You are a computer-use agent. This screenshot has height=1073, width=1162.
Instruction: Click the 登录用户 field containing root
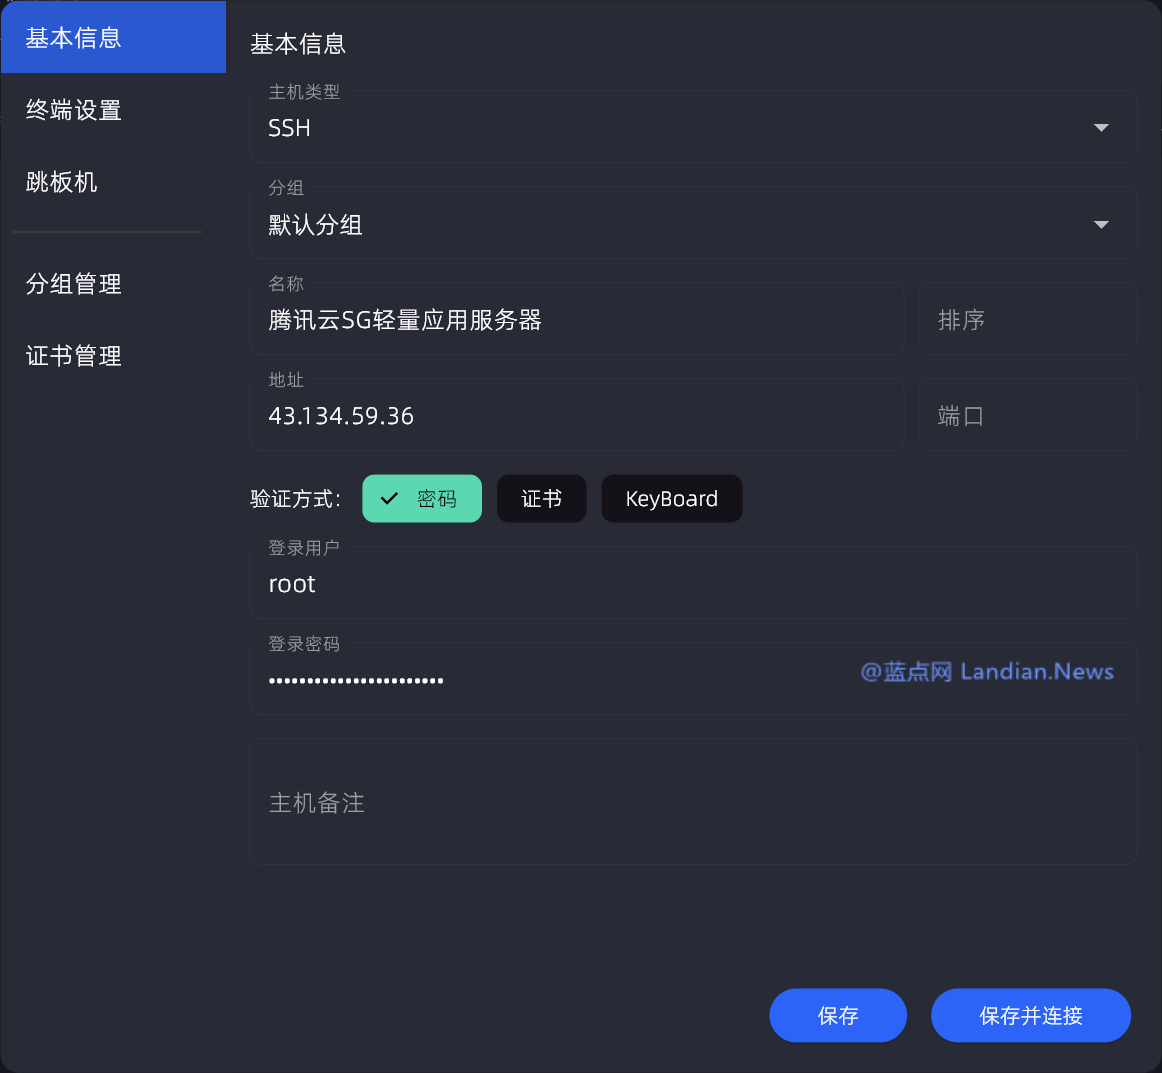tap(692, 585)
